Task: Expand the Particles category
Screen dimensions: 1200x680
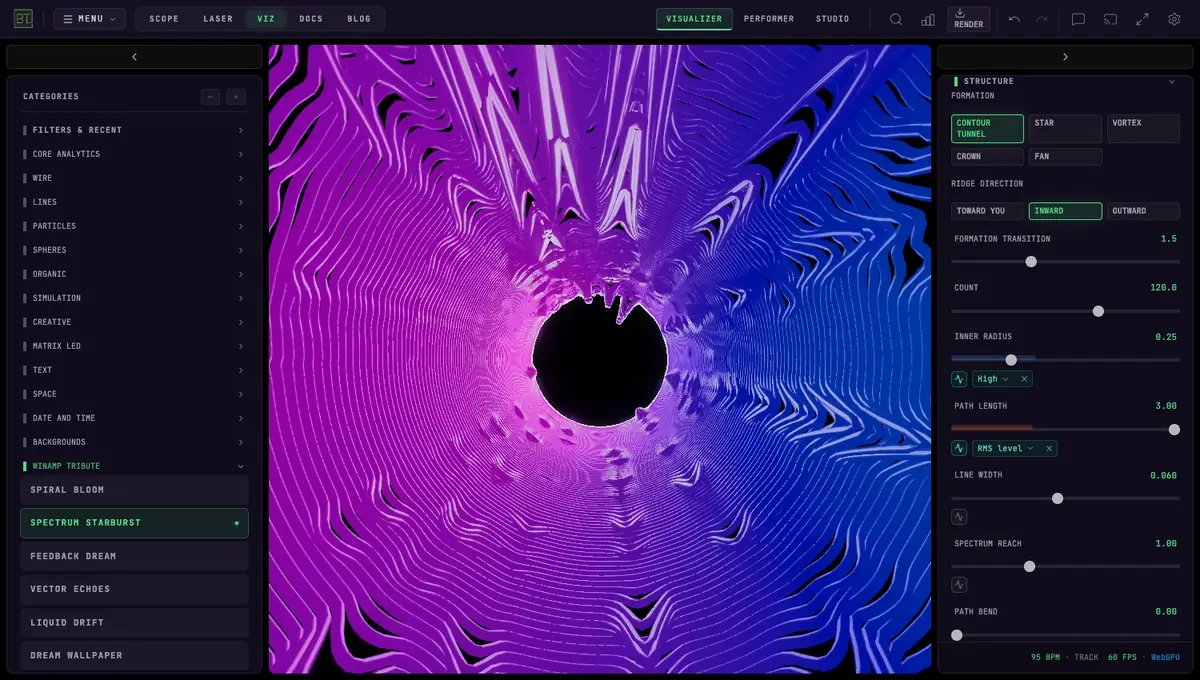Action: [134, 226]
